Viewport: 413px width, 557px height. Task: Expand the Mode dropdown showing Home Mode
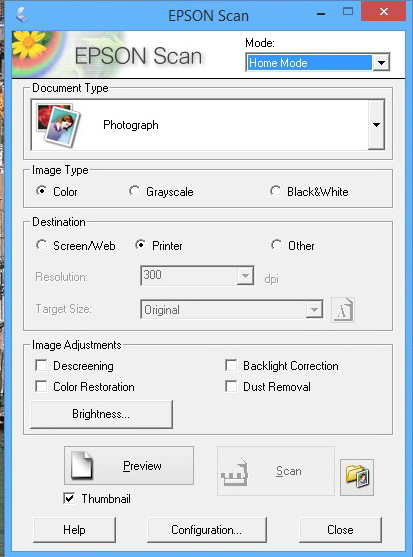point(381,63)
